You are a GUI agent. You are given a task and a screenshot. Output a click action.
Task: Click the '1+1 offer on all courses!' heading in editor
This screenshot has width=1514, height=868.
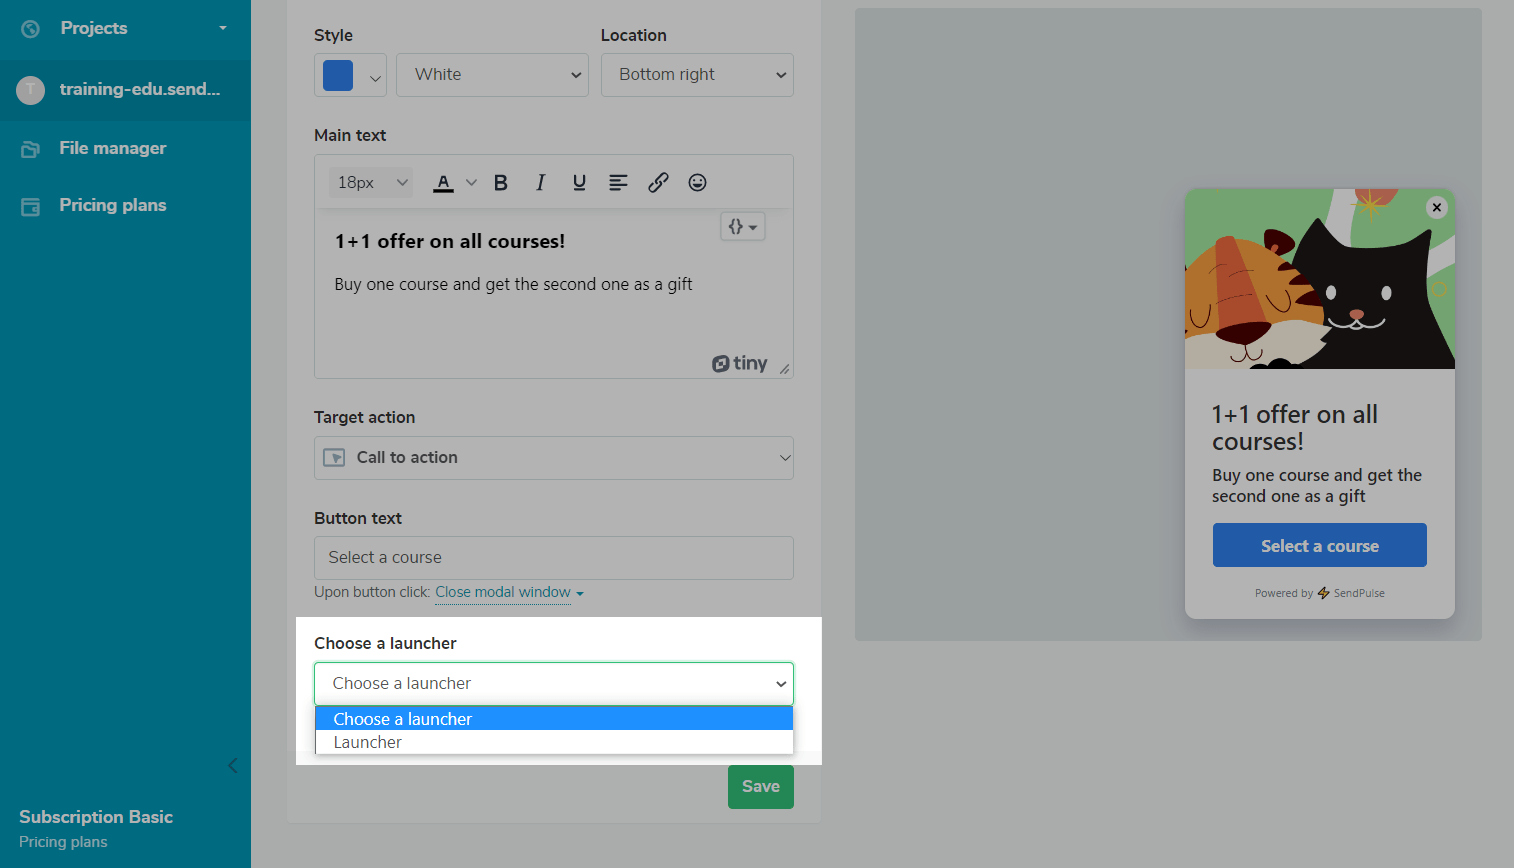pos(450,241)
